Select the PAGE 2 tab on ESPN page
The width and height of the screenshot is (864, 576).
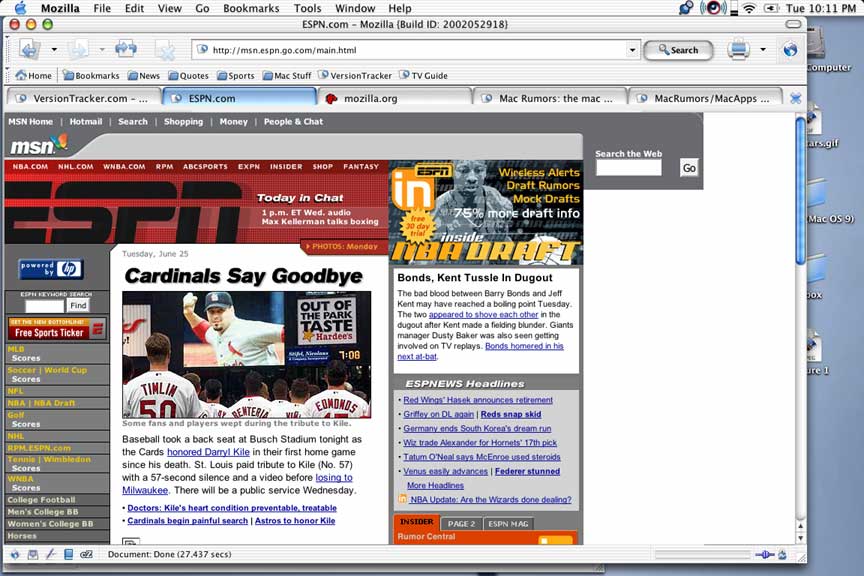[x=461, y=524]
